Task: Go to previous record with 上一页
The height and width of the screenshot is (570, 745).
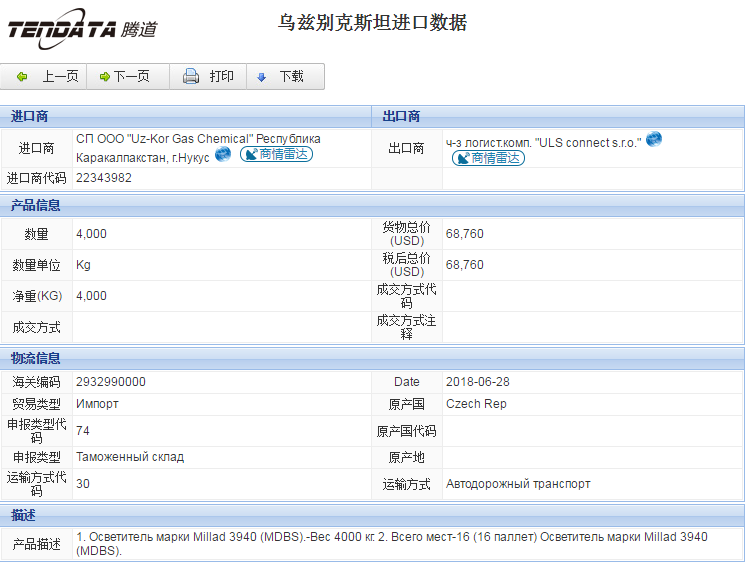Action: pos(60,77)
